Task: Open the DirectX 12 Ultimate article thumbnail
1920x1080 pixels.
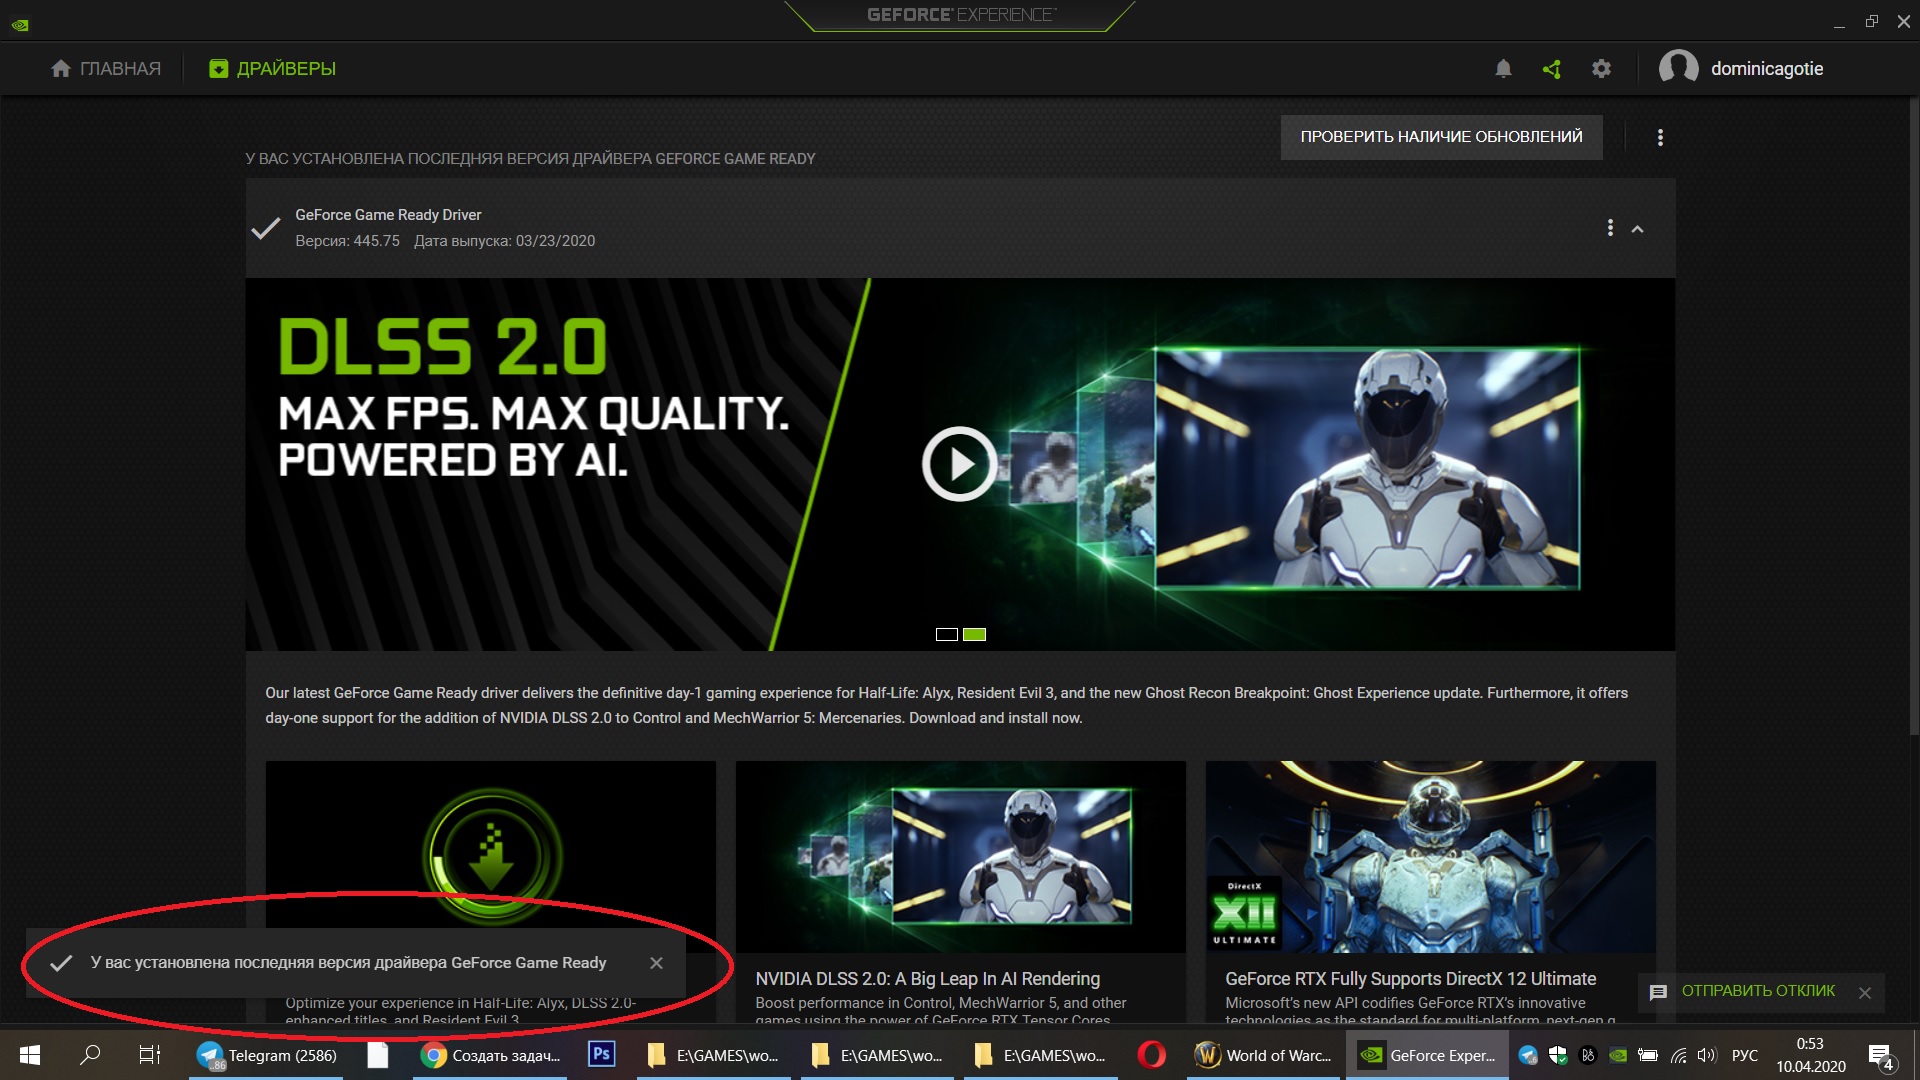Action: [1430, 856]
